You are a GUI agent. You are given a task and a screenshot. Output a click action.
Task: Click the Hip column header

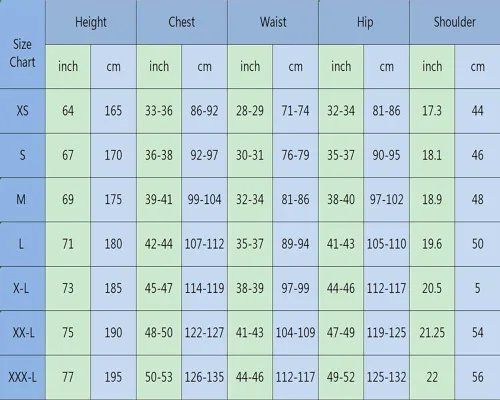tap(364, 22)
